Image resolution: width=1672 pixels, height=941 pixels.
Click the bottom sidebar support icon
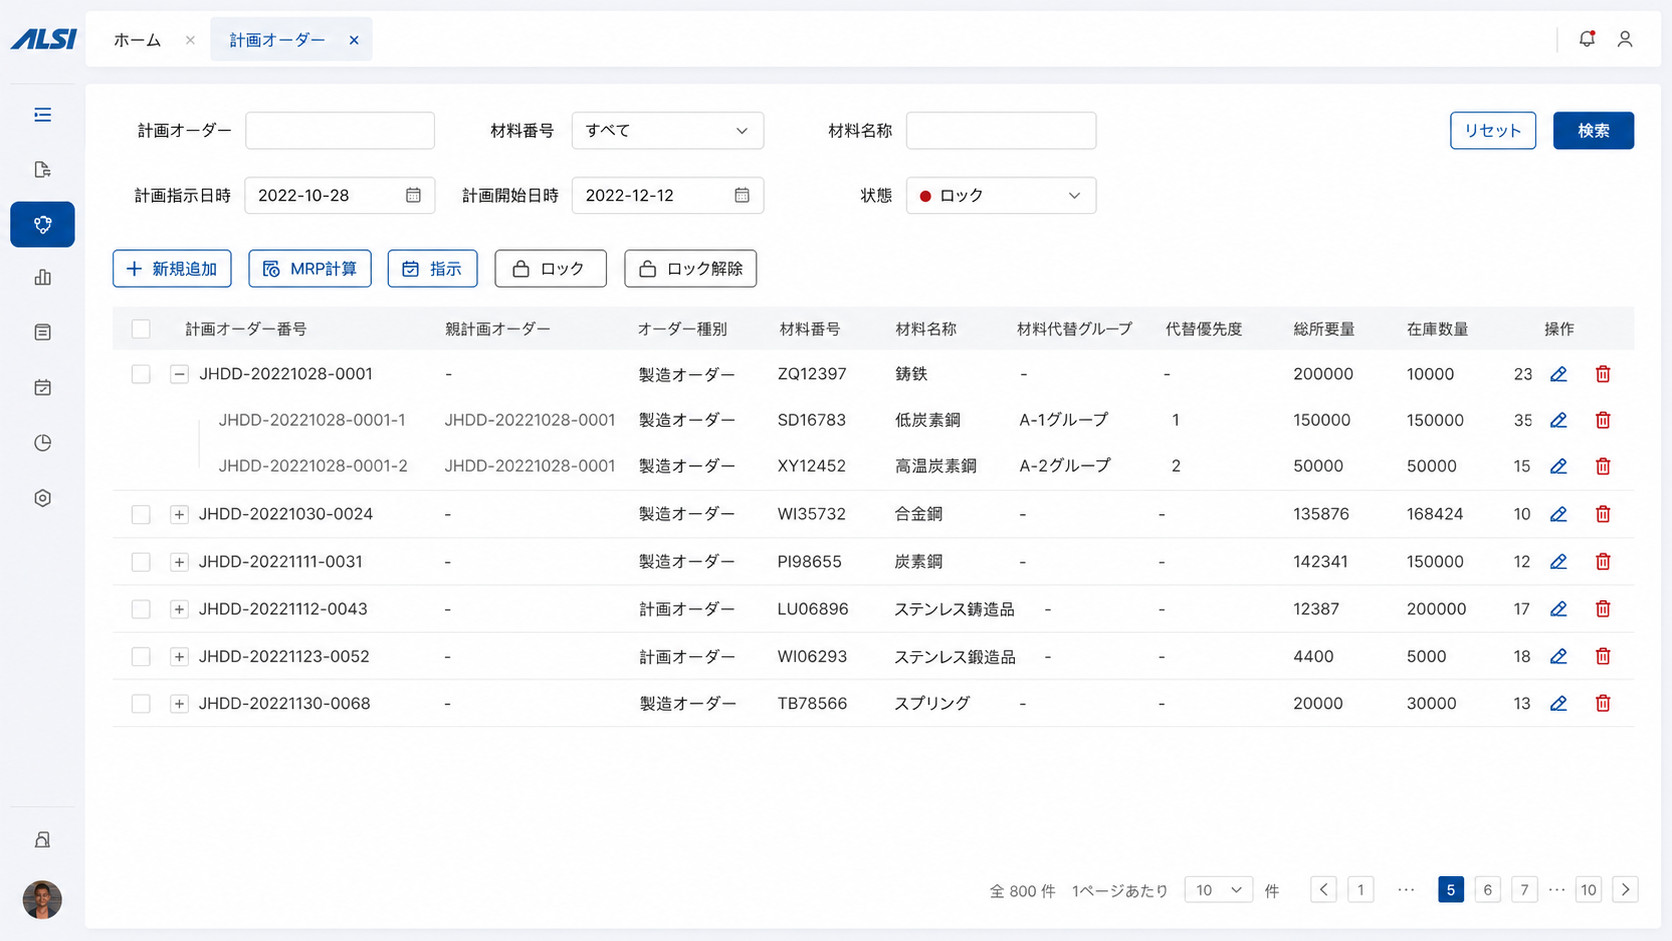tap(42, 840)
